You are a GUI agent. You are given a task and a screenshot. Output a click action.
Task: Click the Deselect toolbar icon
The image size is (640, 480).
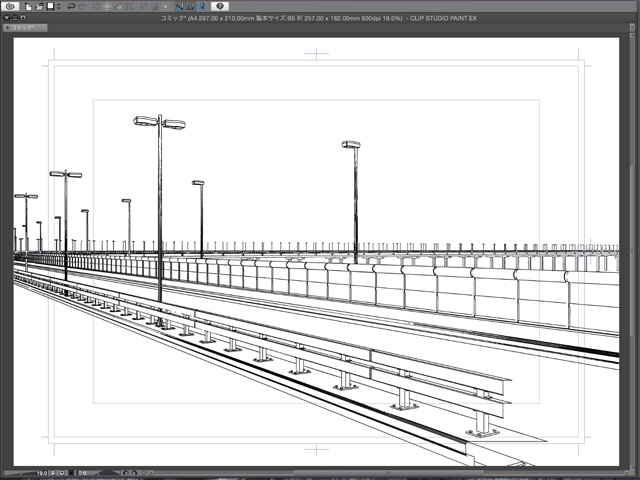pyautogui.click(x=144, y=7)
